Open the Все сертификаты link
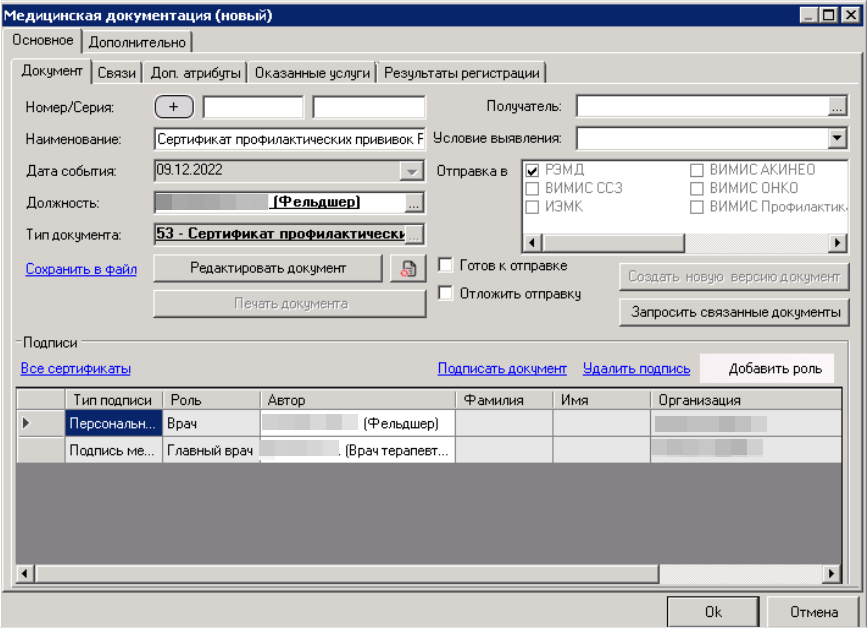Viewport: 868px width, 628px height. [x=76, y=369]
